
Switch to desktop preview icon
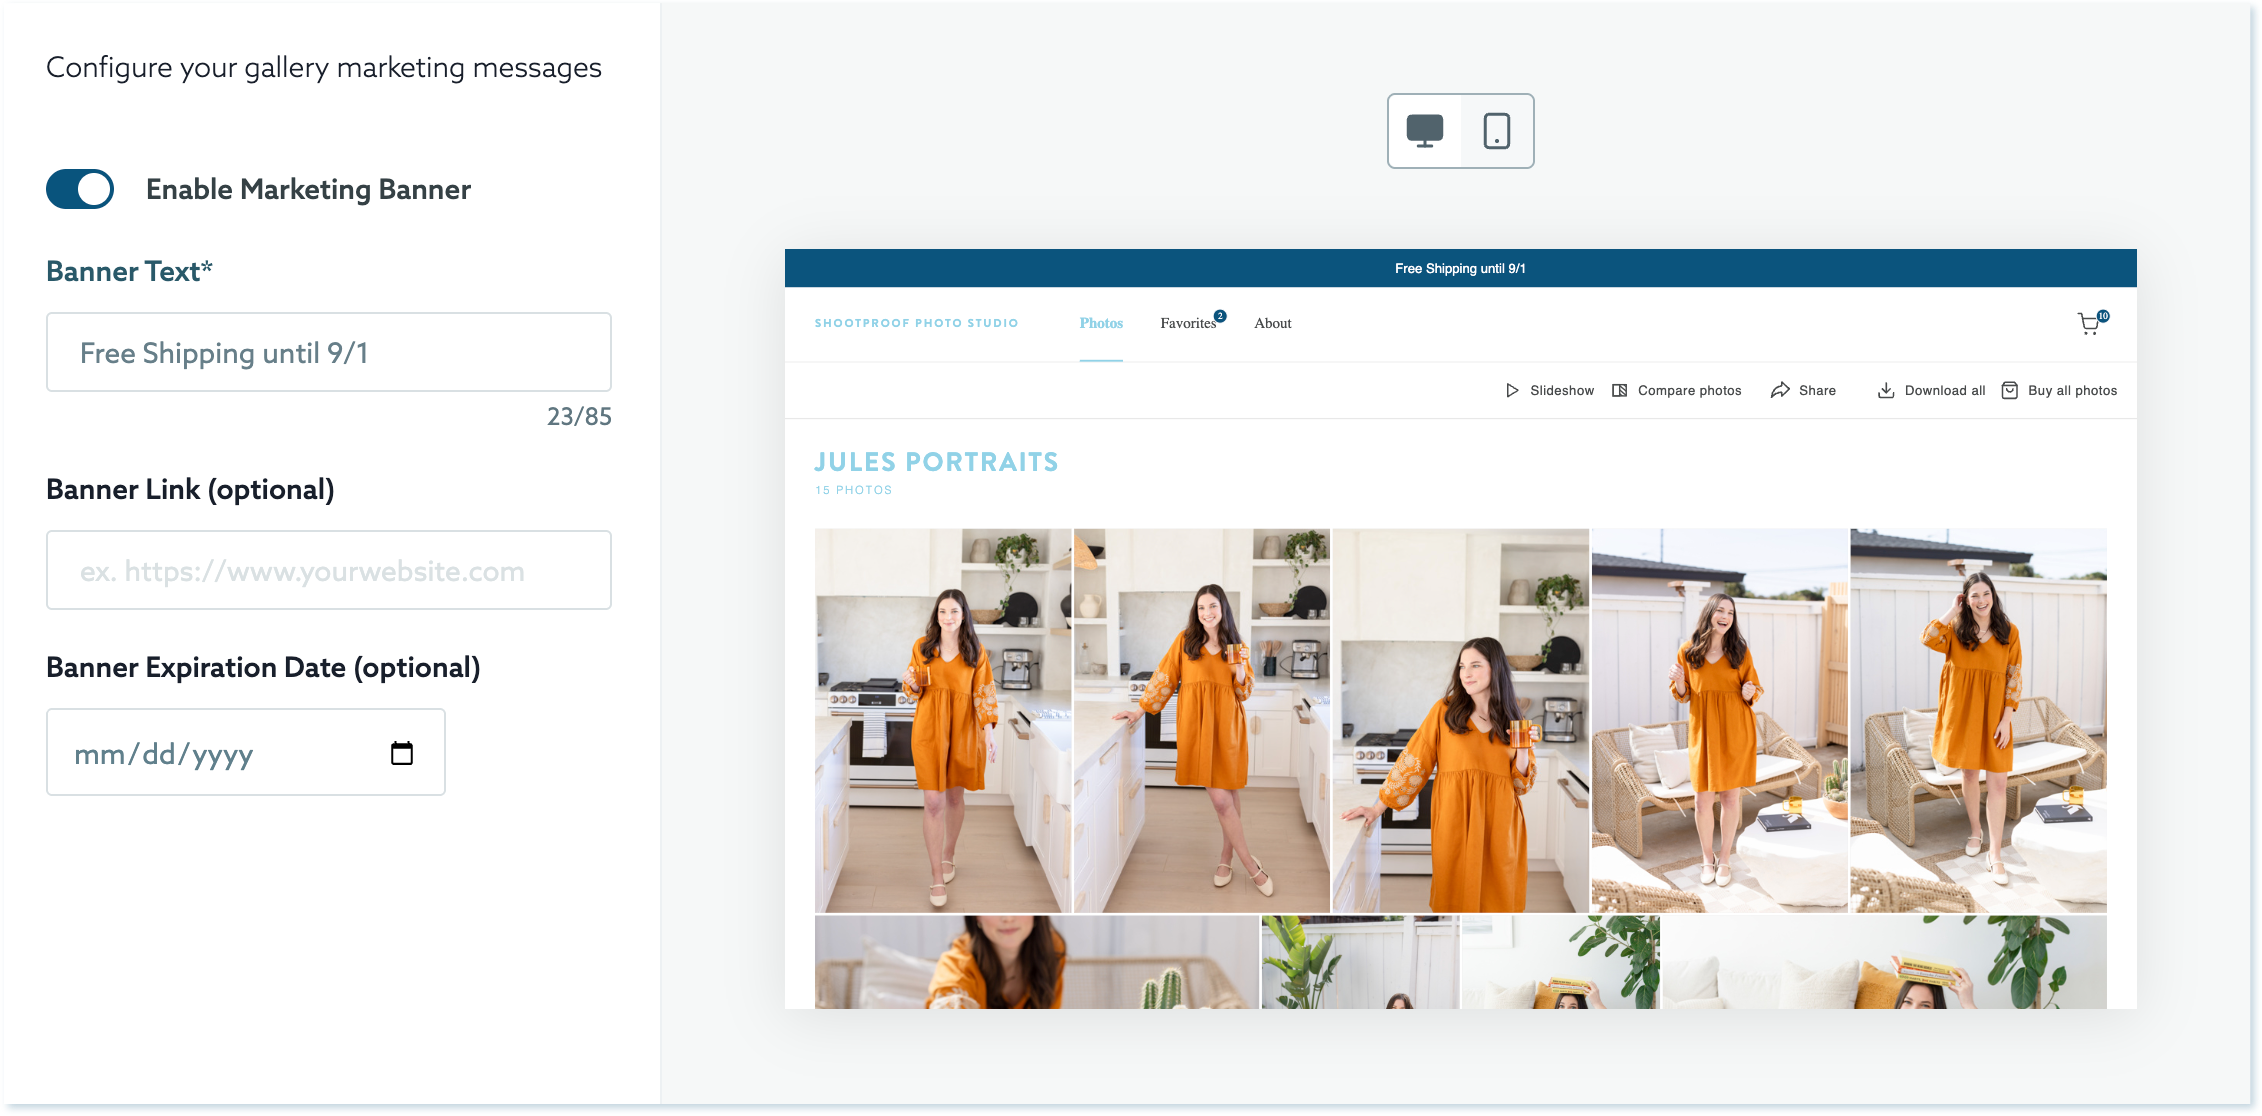(1424, 131)
